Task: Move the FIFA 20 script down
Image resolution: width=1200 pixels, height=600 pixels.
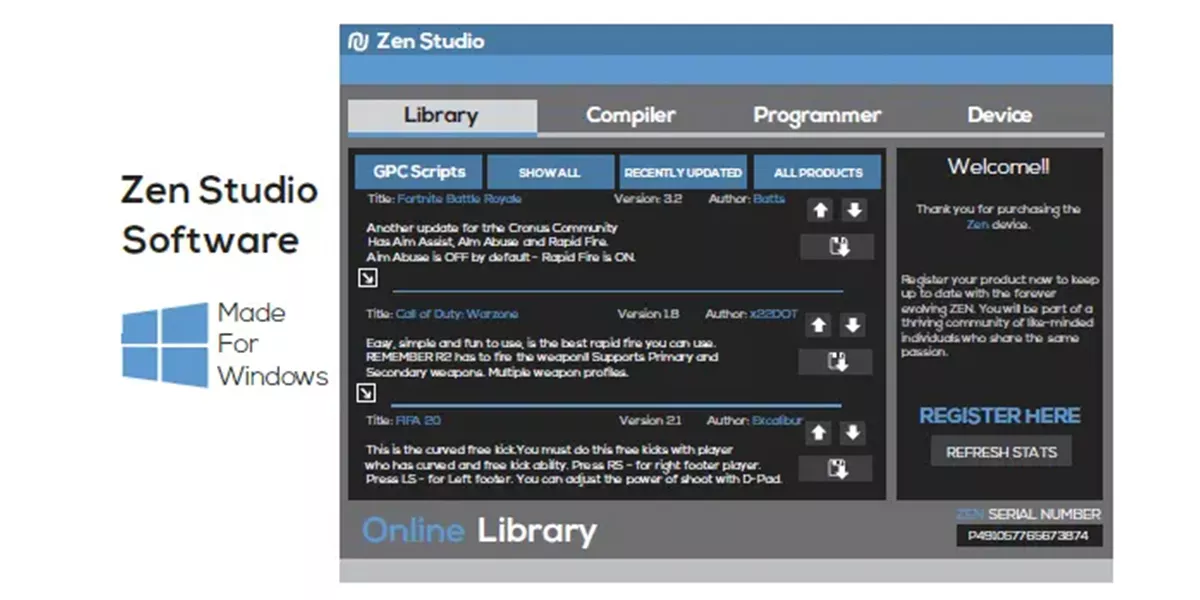Action: click(x=852, y=433)
